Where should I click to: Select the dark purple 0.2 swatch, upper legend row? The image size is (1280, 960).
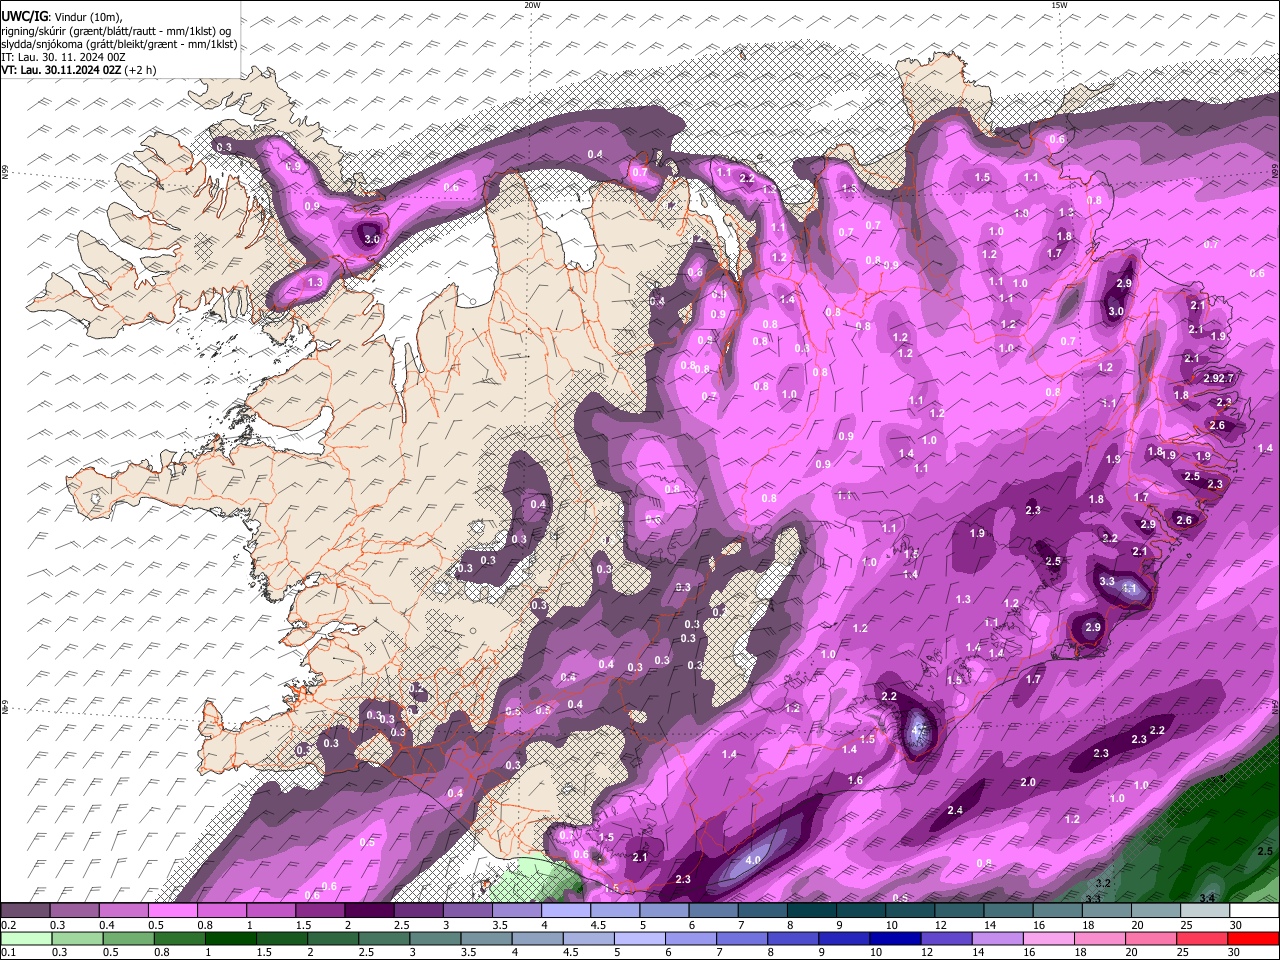click(25, 911)
